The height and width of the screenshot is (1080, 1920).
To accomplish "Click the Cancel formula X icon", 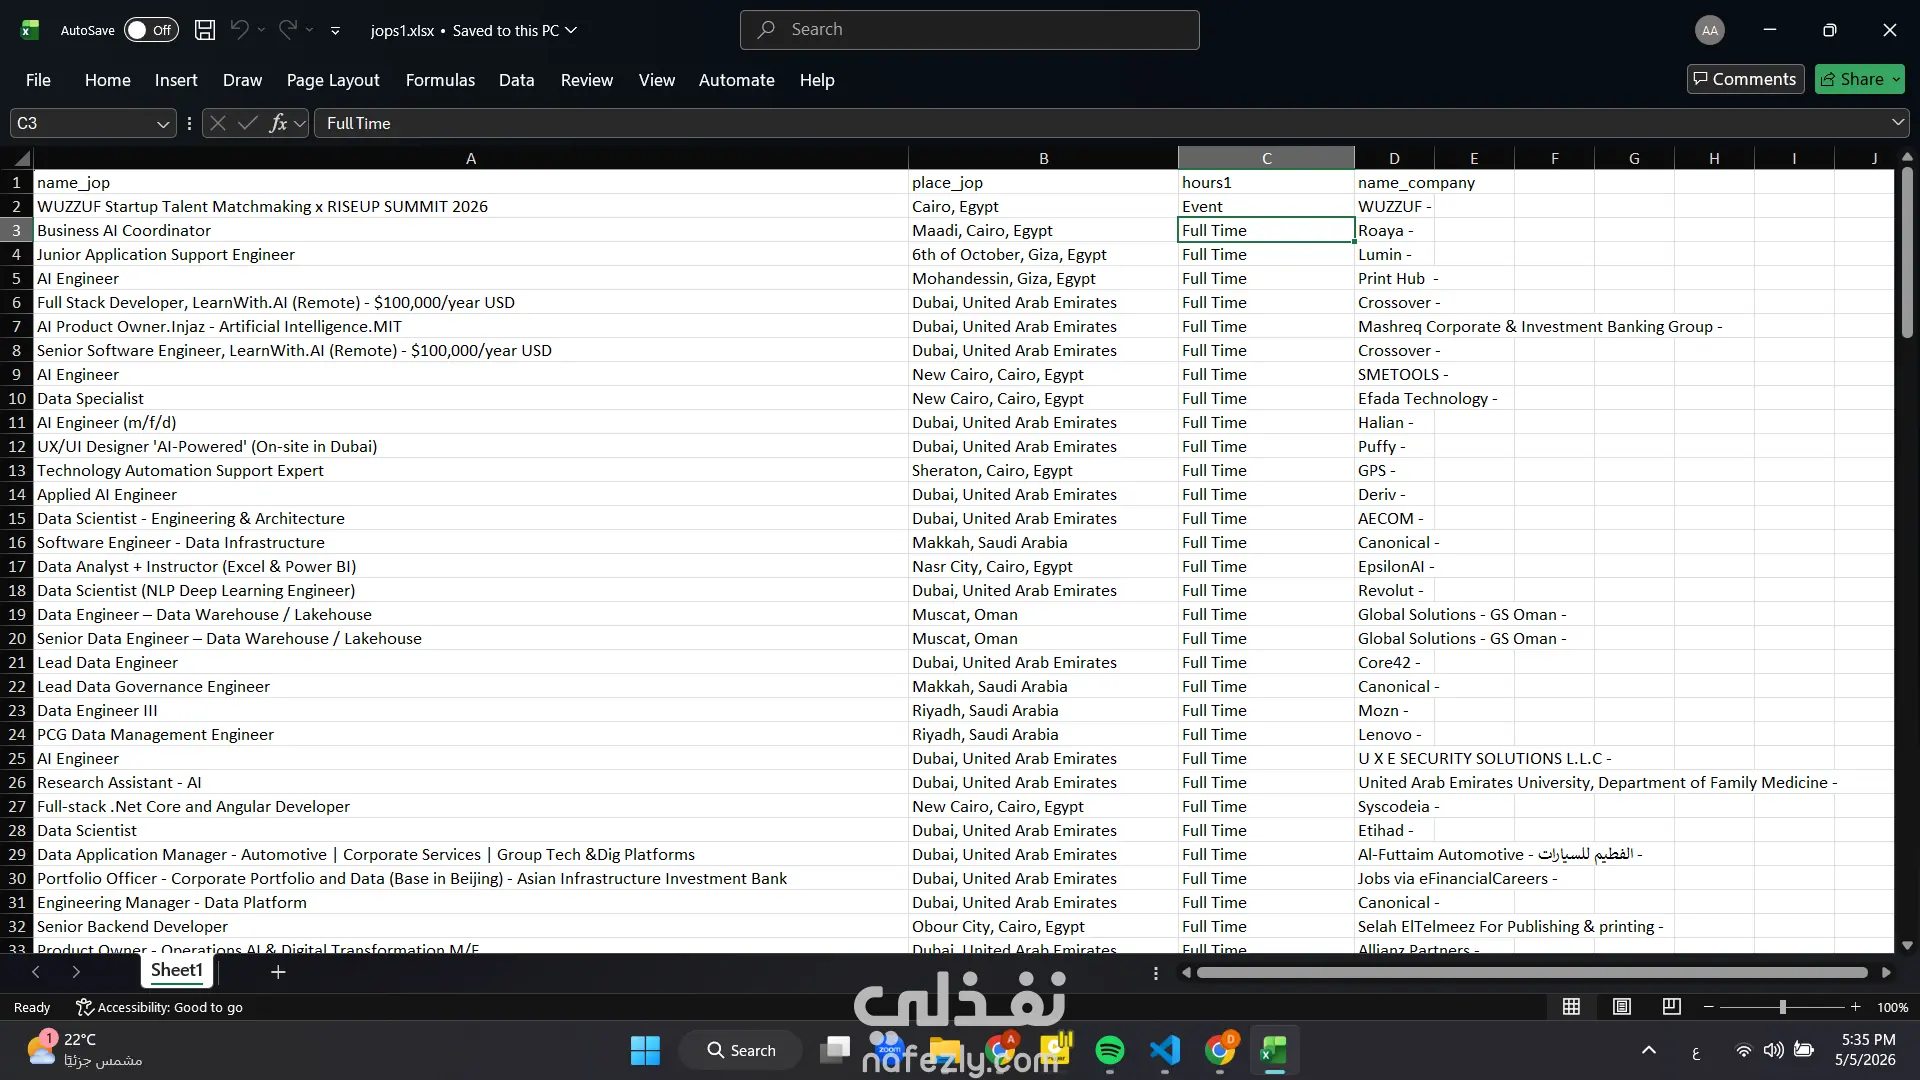I will point(218,123).
